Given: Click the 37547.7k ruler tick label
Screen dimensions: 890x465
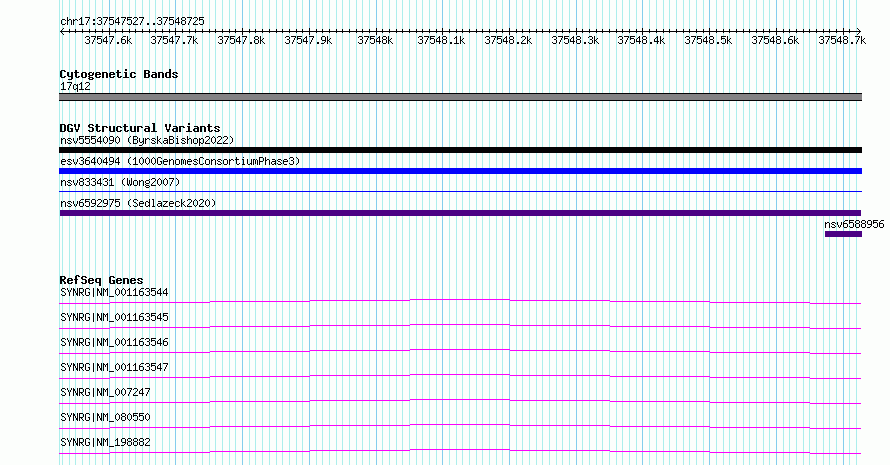Looking at the screenshot, I should 174,40.
